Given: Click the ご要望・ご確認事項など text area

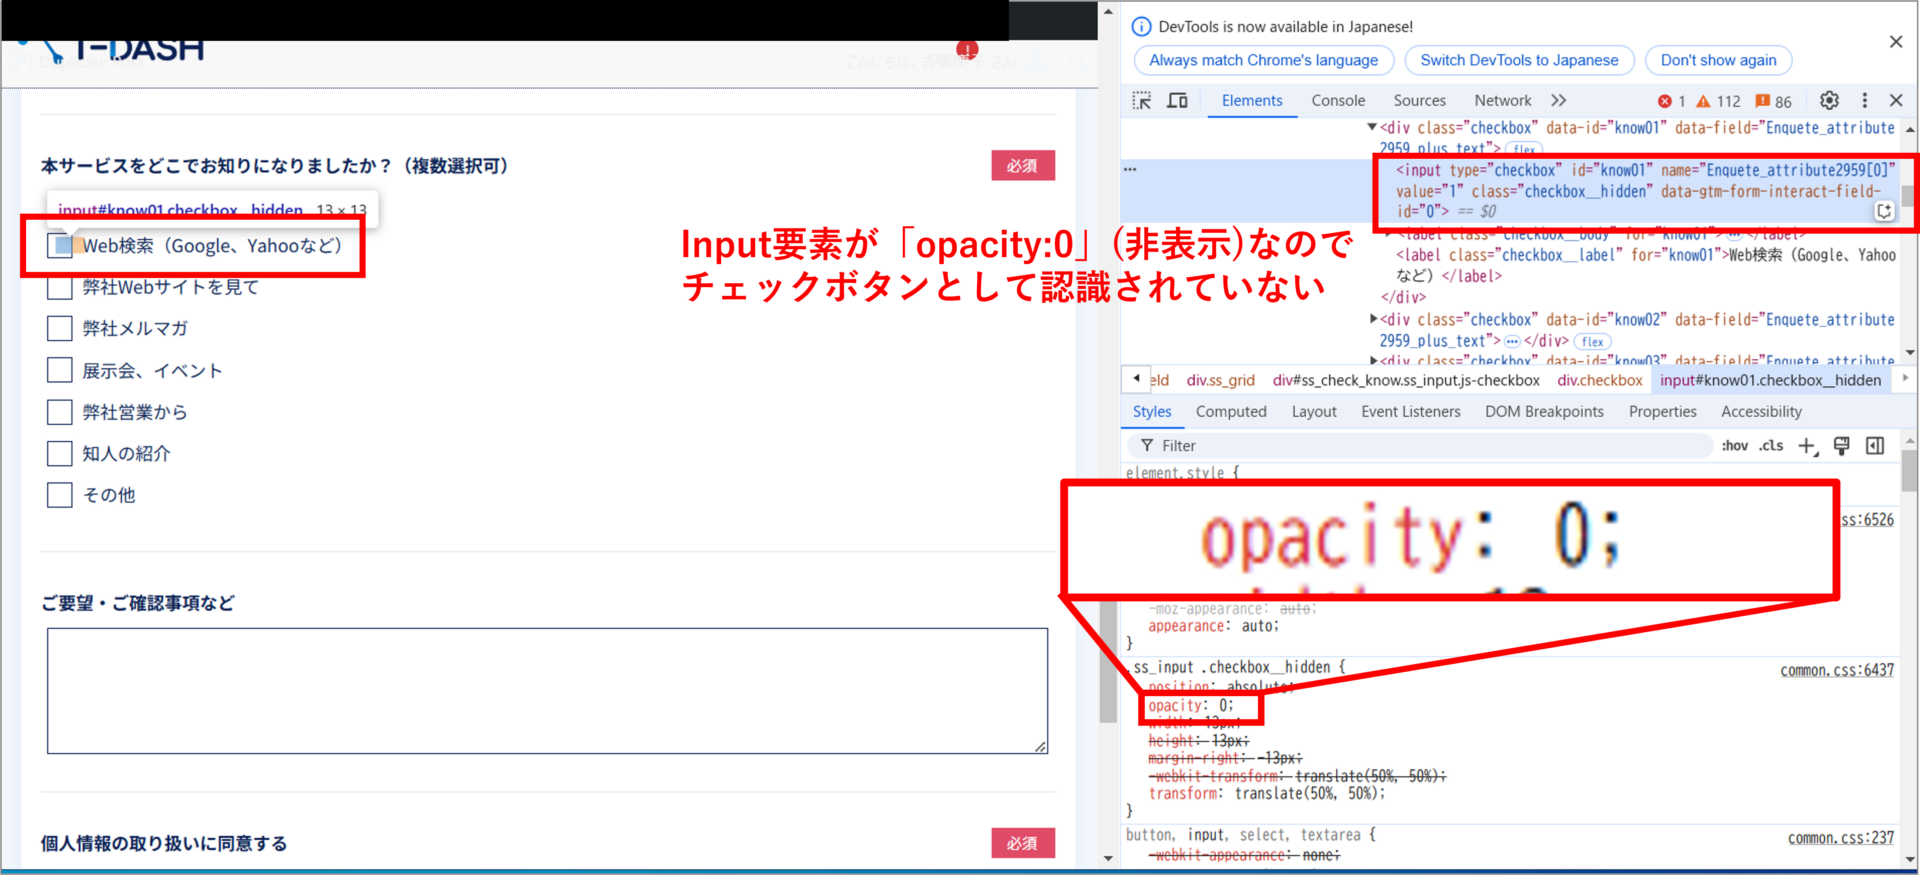Looking at the screenshot, I should point(547,690).
